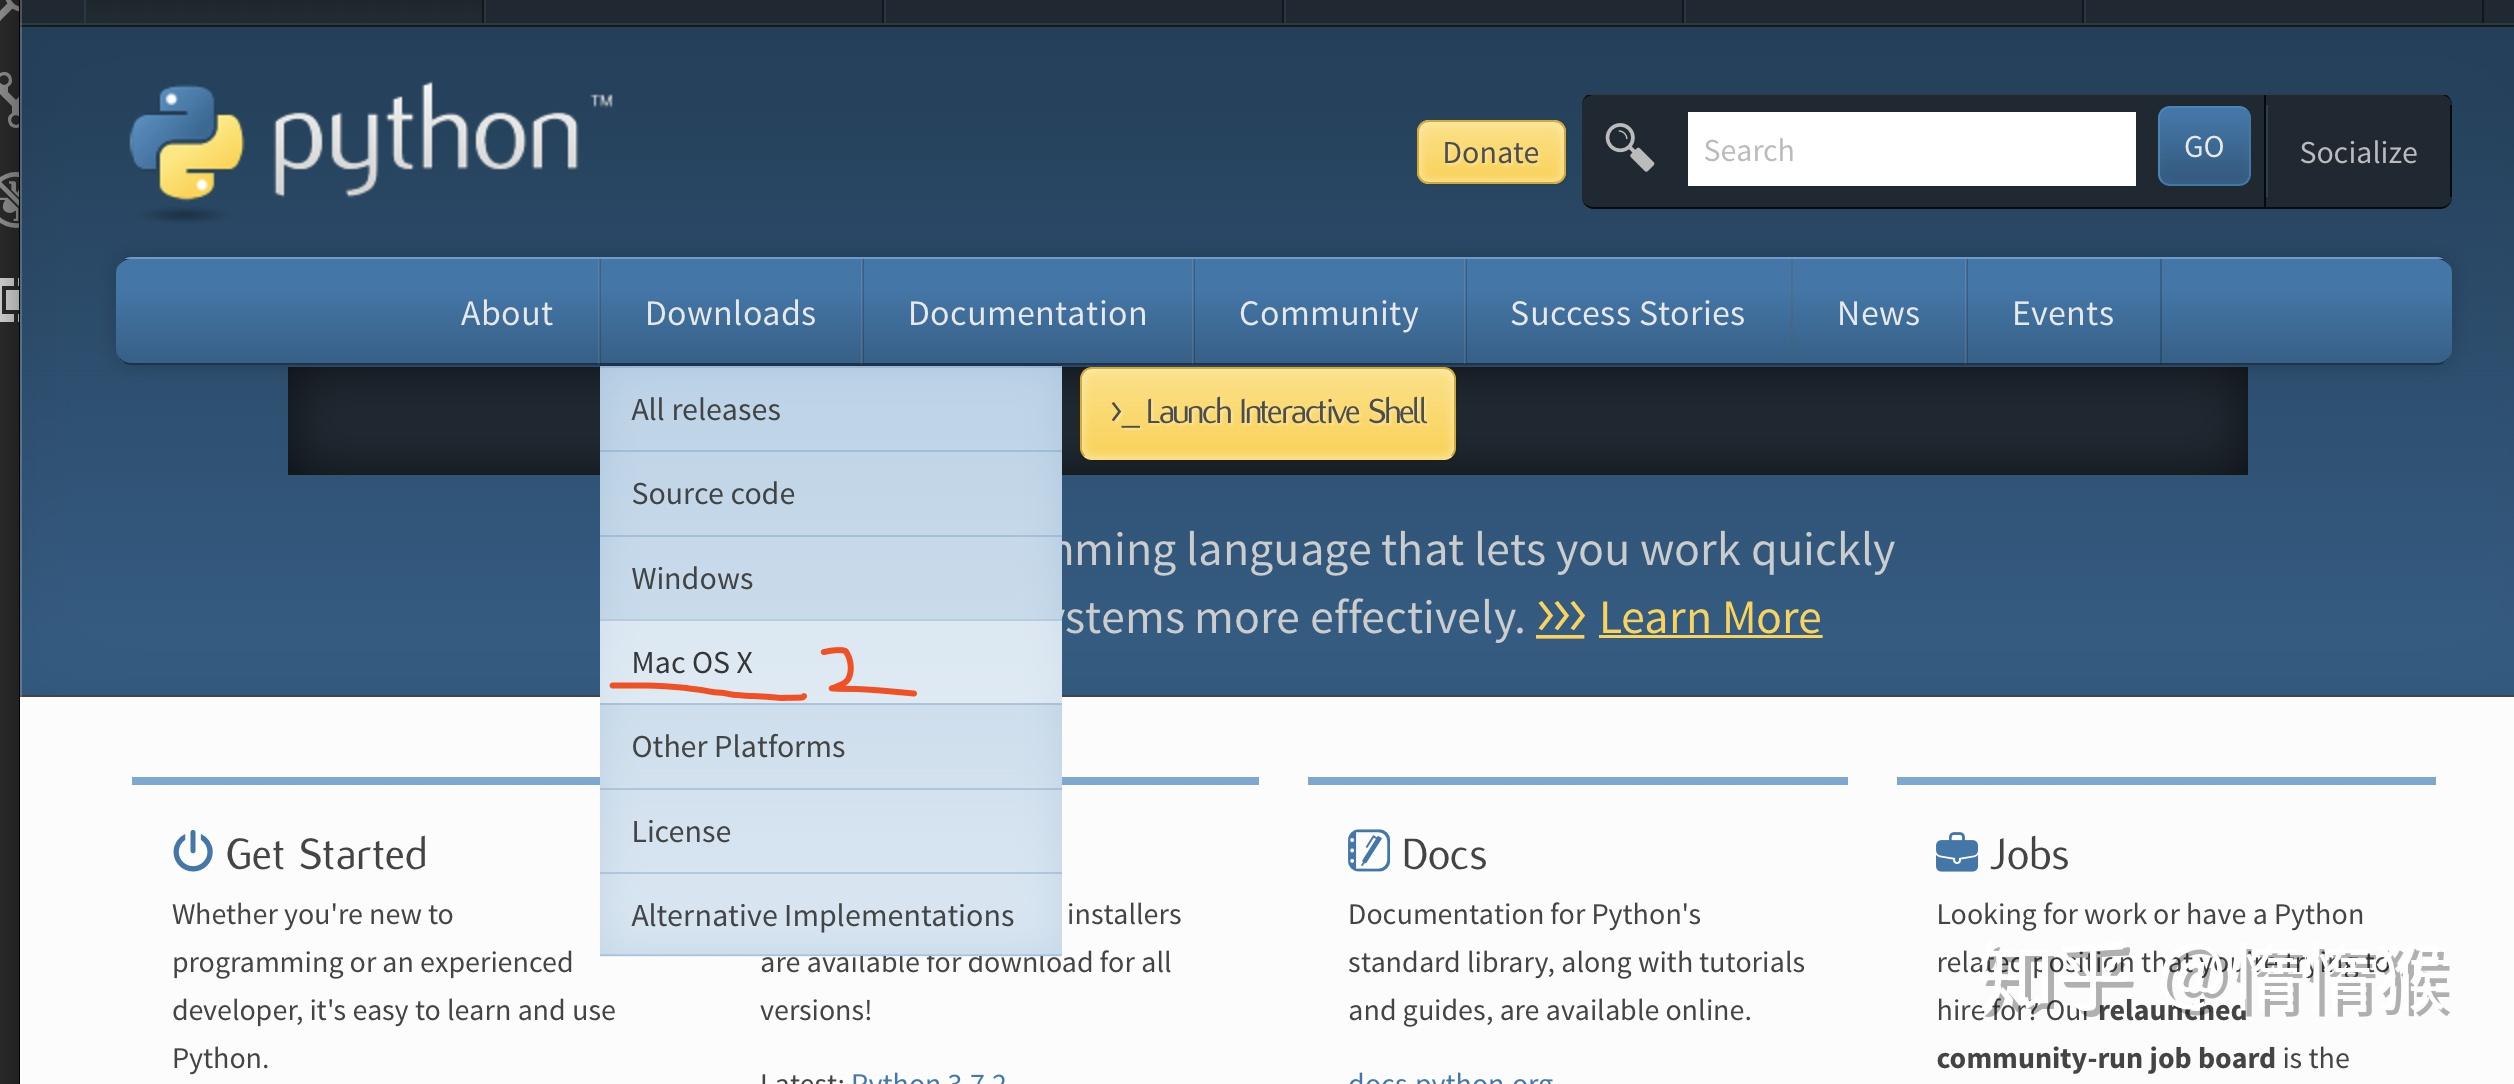The image size is (2514, 1084).
Task: Select Mac OS X from Downloads menu
Action: pos(692,662)
